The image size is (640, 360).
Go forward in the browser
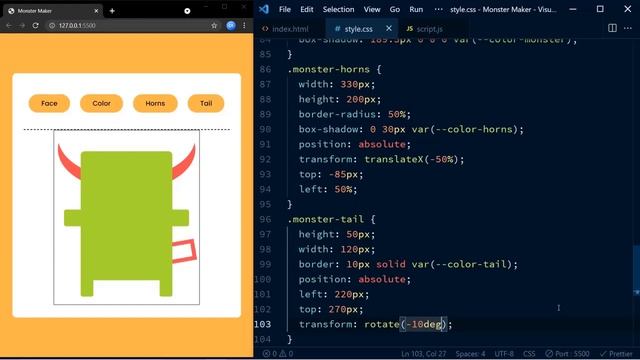[22, 25]
